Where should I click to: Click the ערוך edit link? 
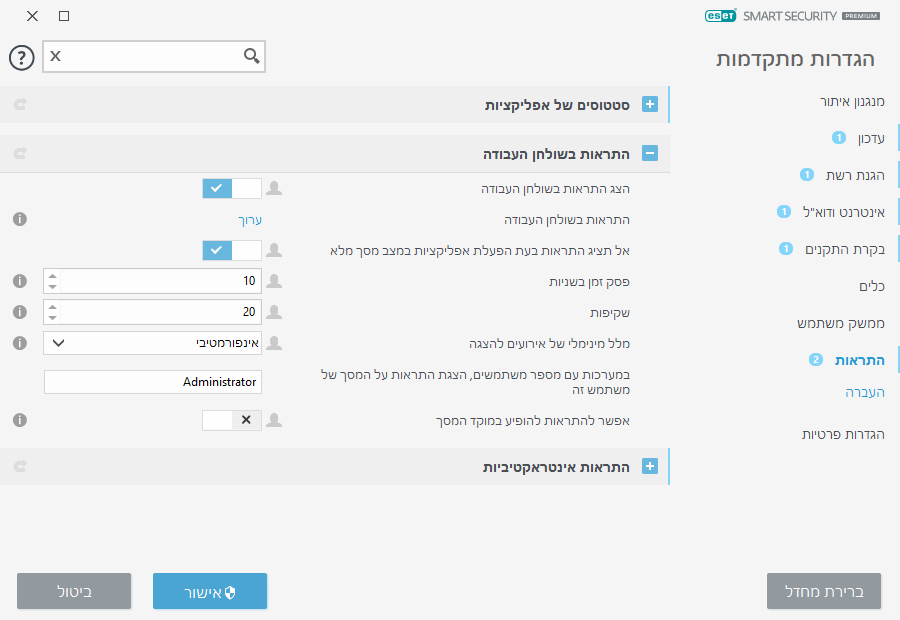coord(250,220)
